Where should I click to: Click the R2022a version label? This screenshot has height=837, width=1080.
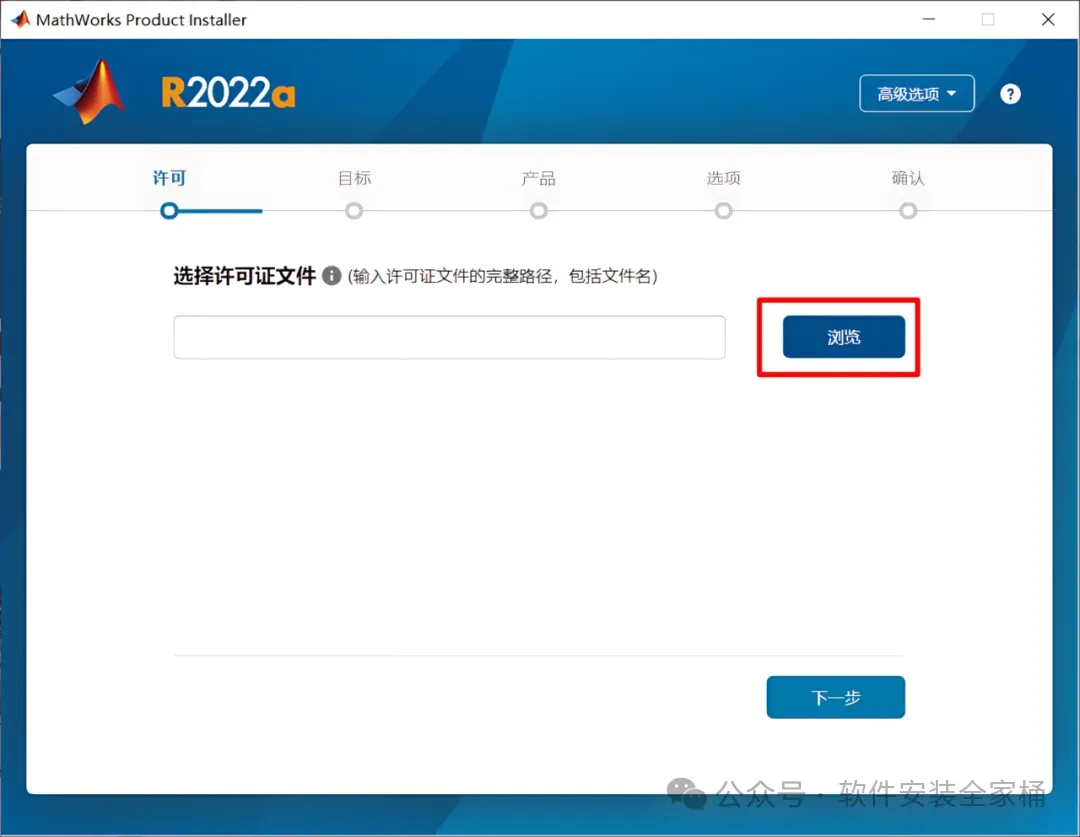[x=228, y=93]
